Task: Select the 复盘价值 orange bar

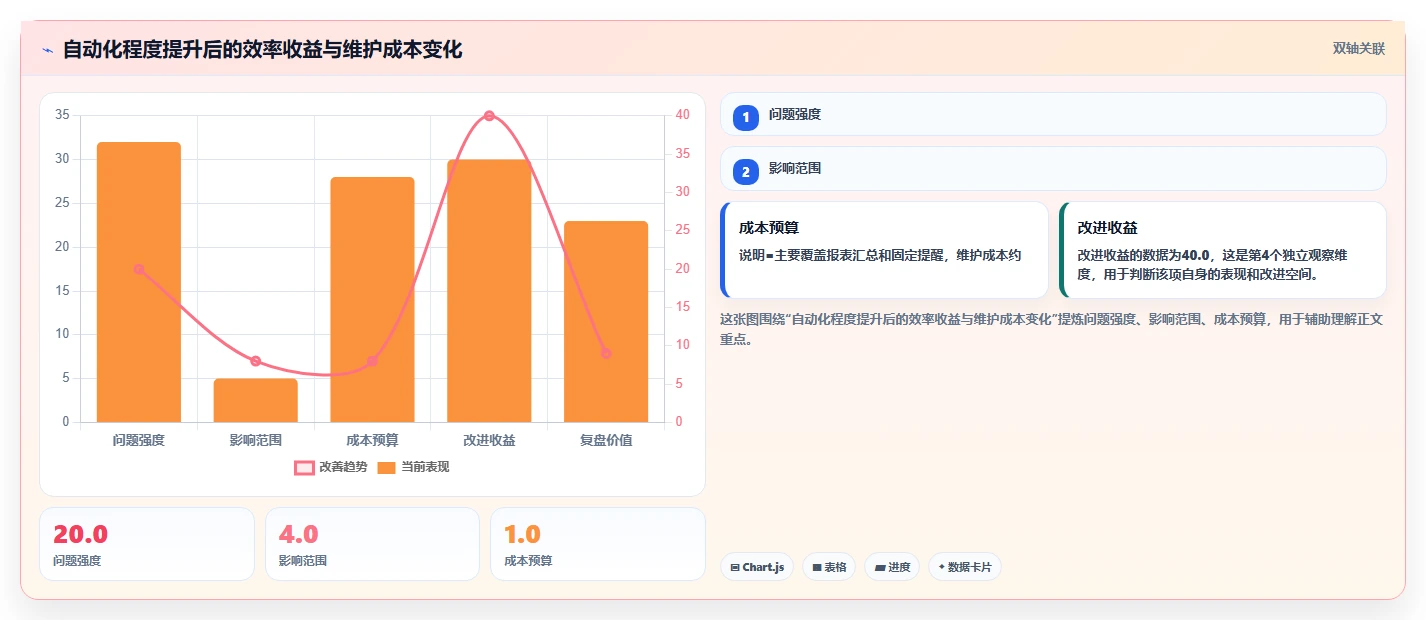Action: [606, 321]
